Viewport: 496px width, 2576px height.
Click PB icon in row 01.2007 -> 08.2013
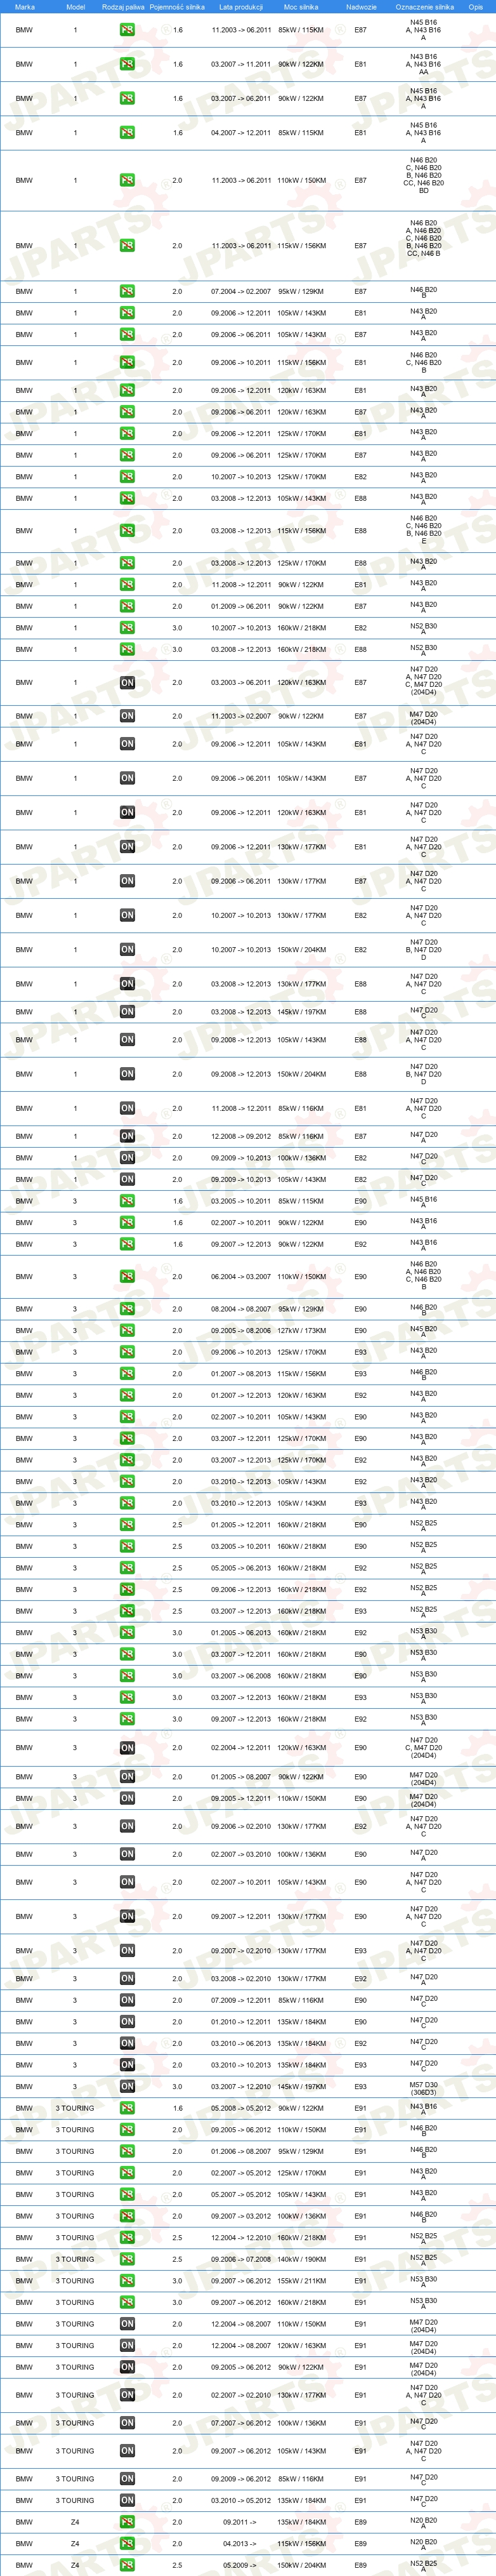[127, 1374]
